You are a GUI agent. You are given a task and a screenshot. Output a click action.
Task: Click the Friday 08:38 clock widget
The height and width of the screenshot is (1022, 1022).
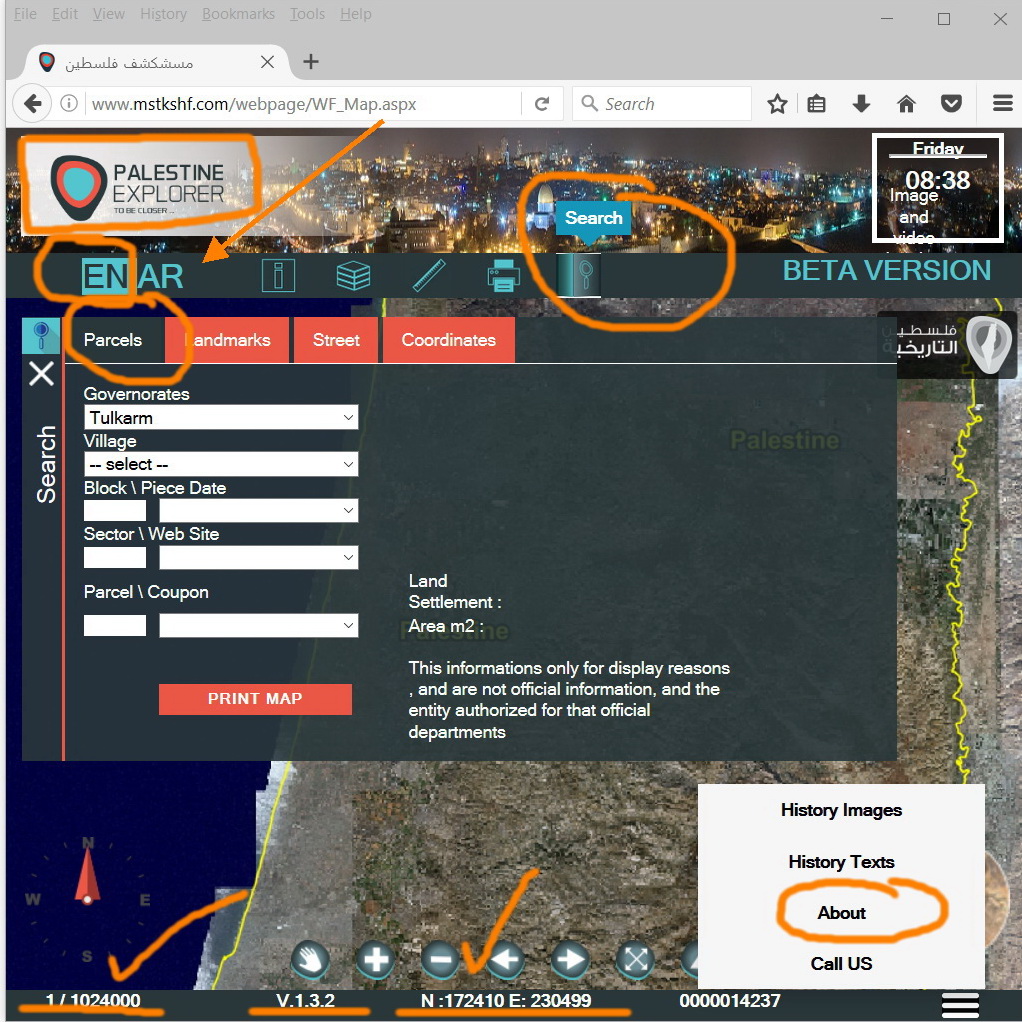[x=937, y=188]
